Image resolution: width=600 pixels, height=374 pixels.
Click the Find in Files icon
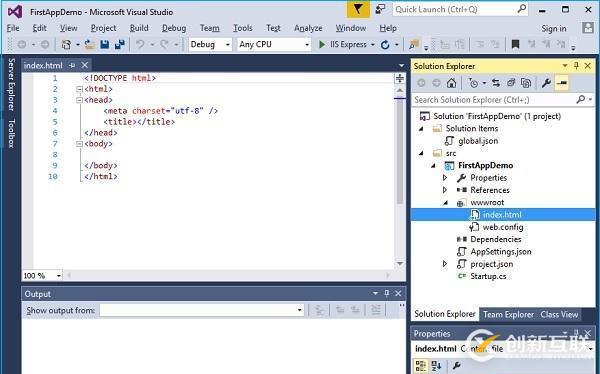(x=414, y=45)
